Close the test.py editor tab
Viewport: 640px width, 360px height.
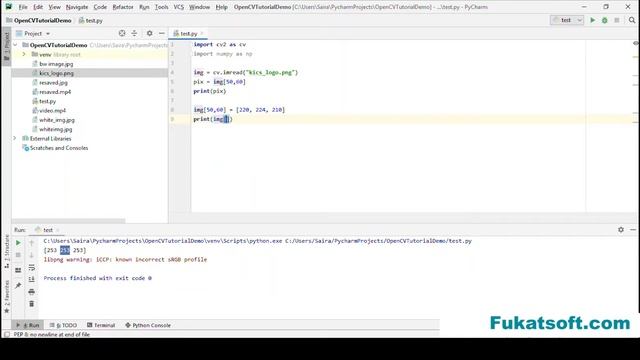(202, 33)
